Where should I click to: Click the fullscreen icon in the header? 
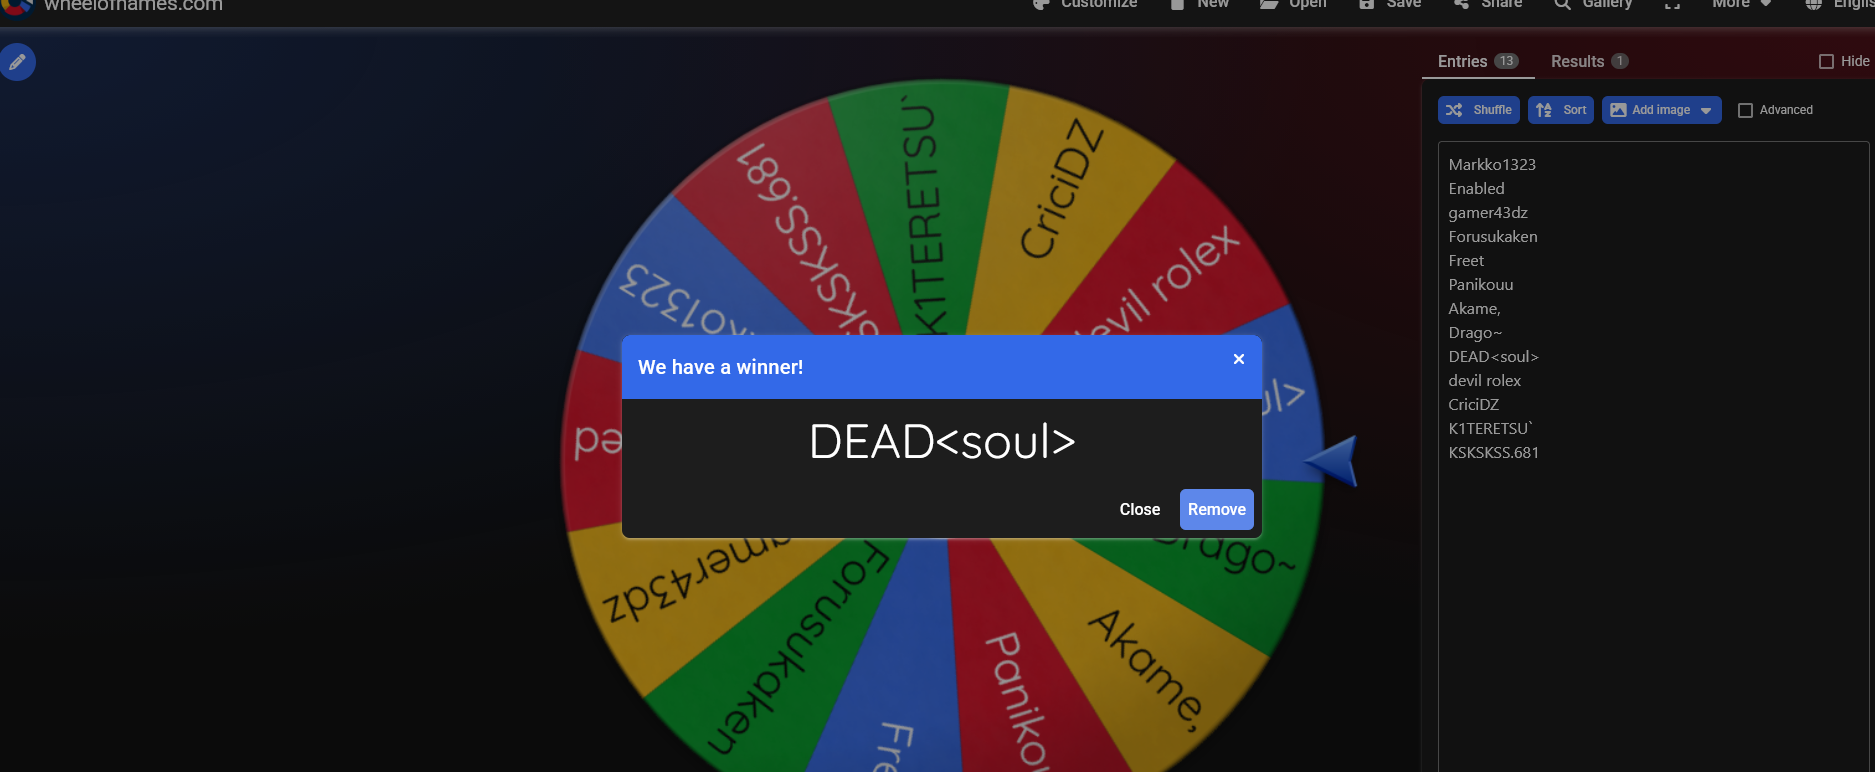(x=1672, y=4)
